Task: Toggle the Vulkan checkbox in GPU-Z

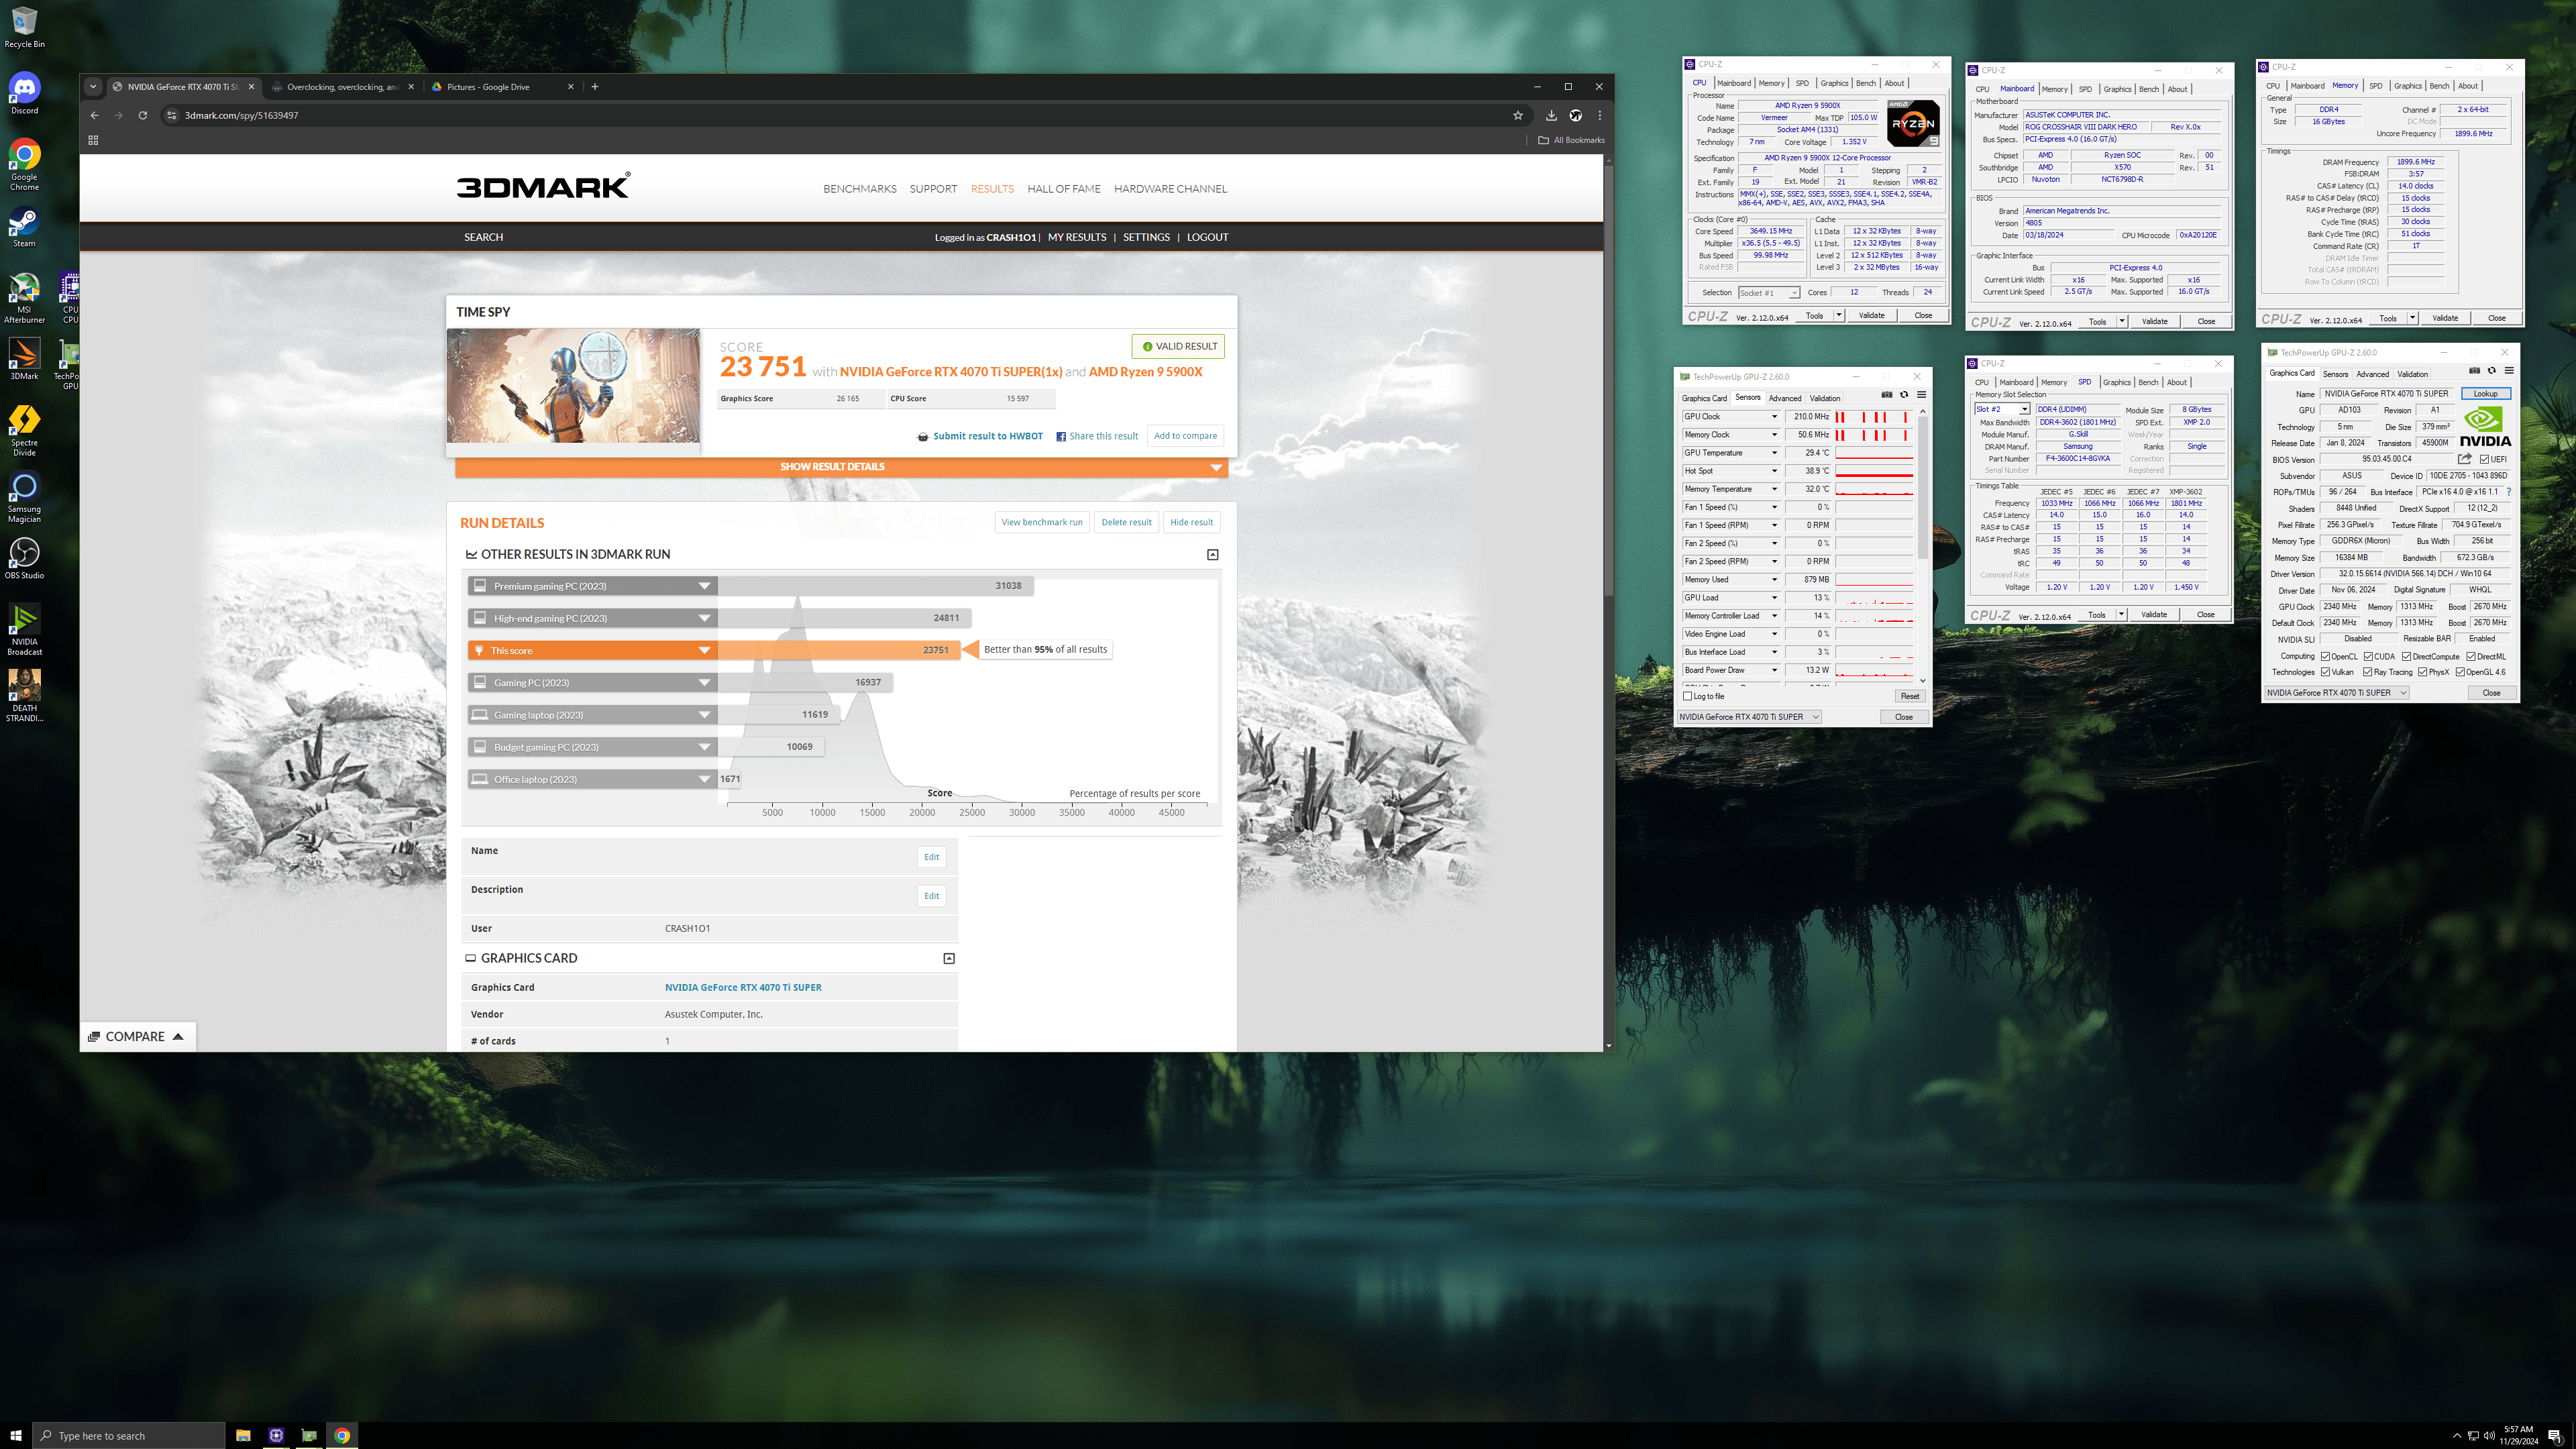Action: [2326, 672]
